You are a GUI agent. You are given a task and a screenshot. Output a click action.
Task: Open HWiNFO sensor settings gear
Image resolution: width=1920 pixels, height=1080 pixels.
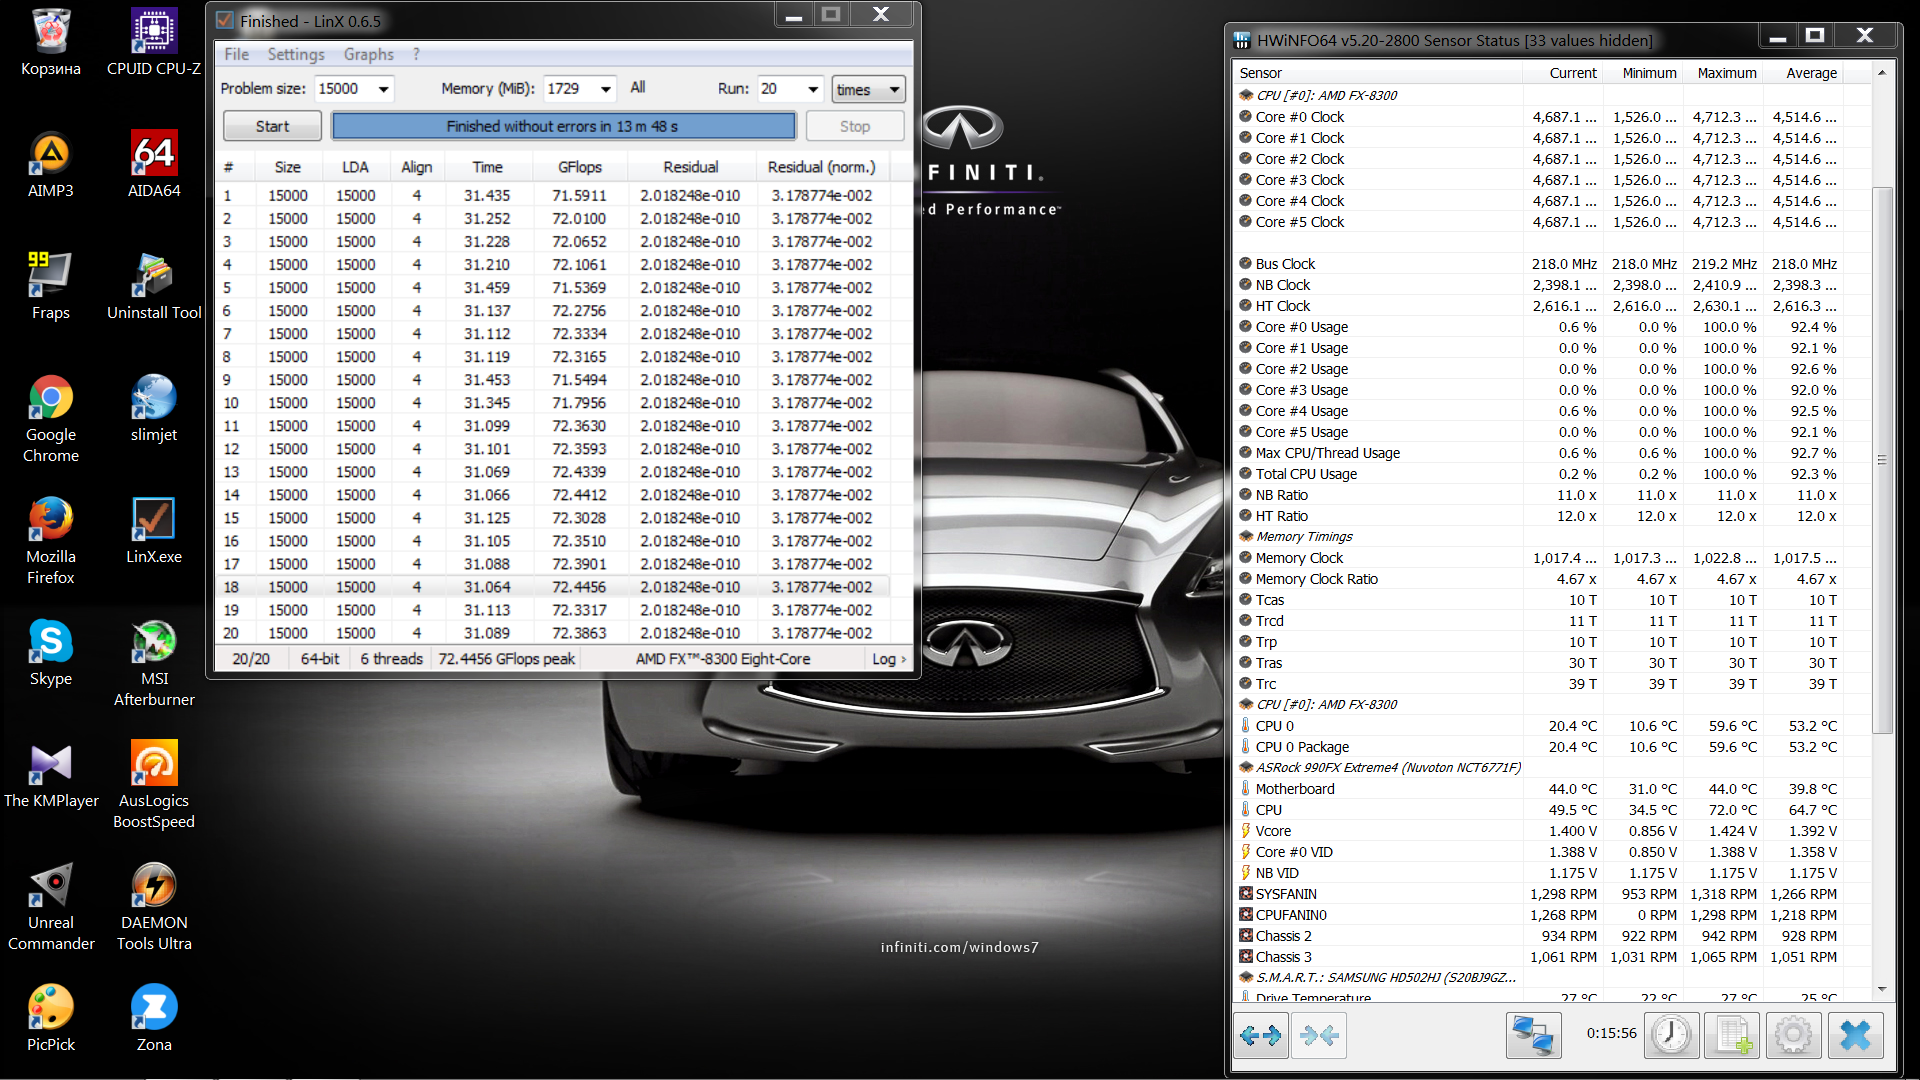tap(1793, 1035)
